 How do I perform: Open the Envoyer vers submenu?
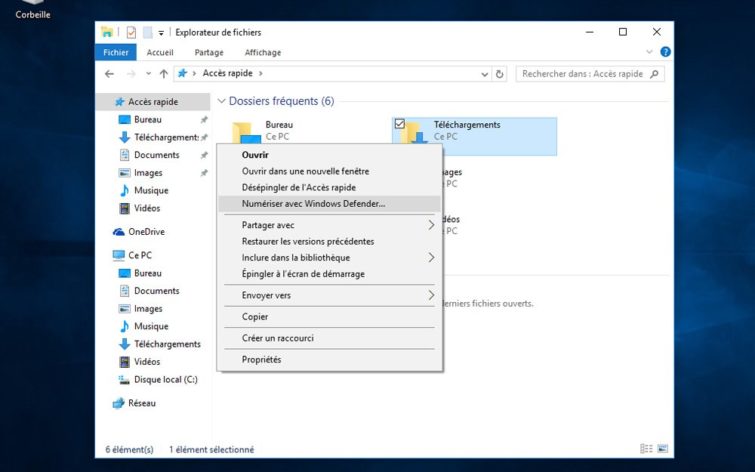329,295
